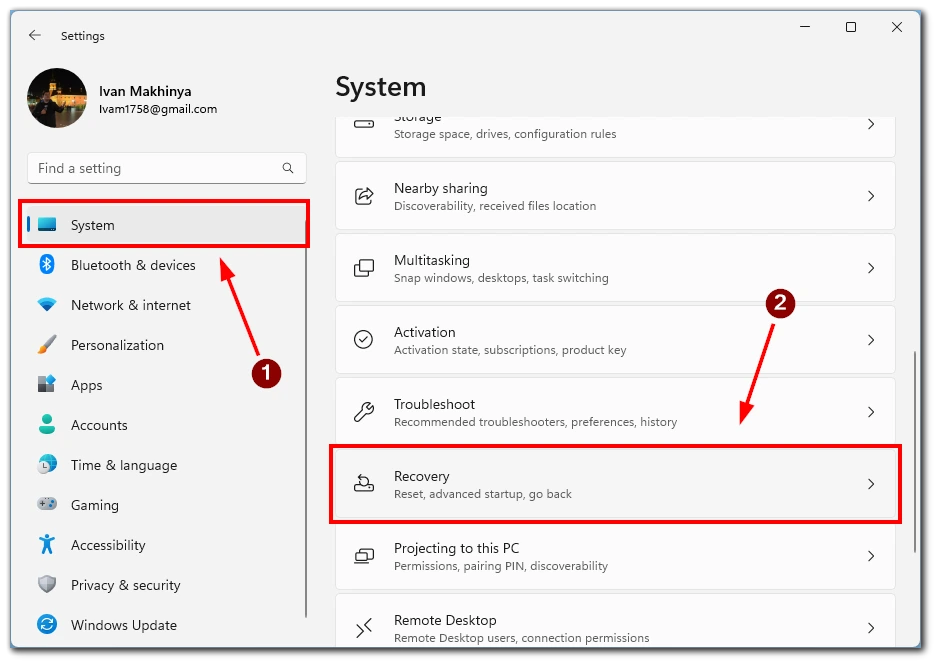Click the user profile picture
This screenshot has height=666, width=939.
(57, 98)
